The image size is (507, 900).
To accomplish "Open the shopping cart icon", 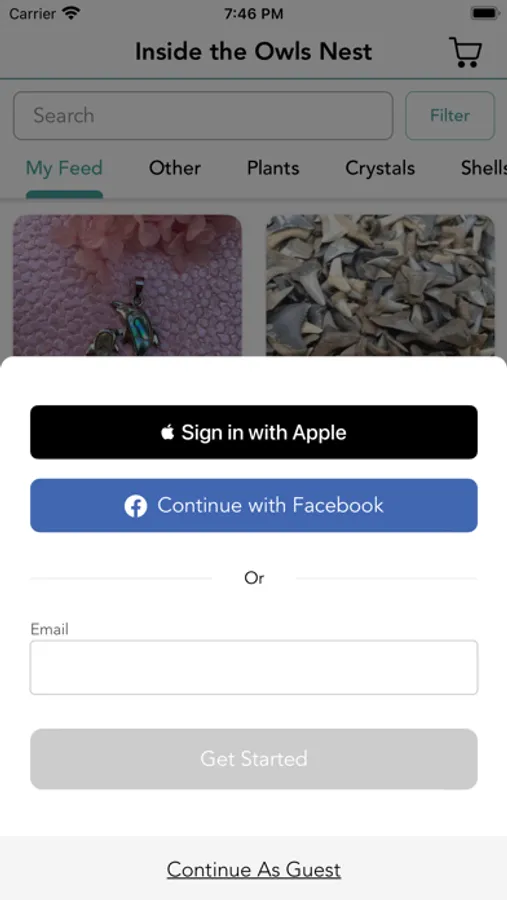I will coord(465,52).
